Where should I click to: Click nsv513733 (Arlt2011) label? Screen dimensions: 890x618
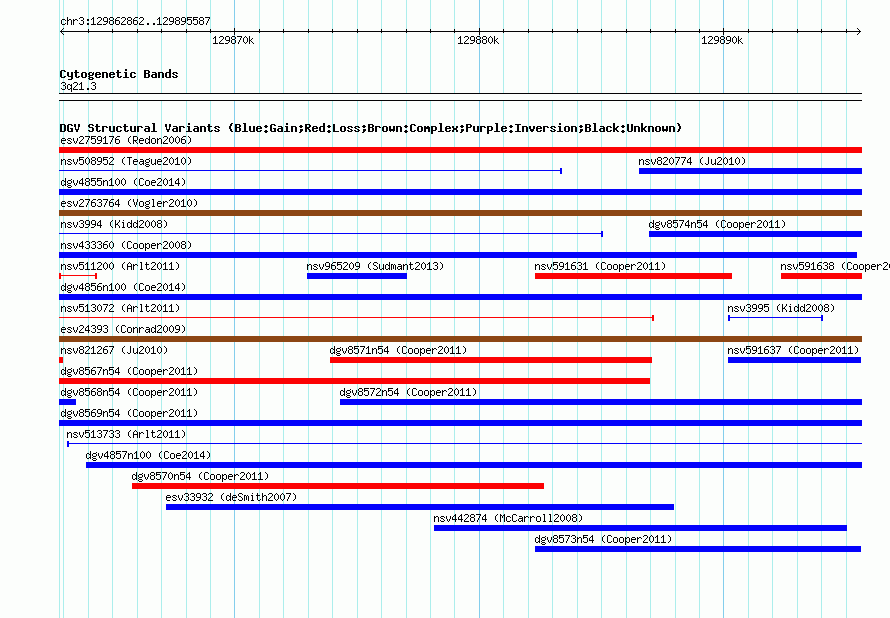[x=126, y=434]
